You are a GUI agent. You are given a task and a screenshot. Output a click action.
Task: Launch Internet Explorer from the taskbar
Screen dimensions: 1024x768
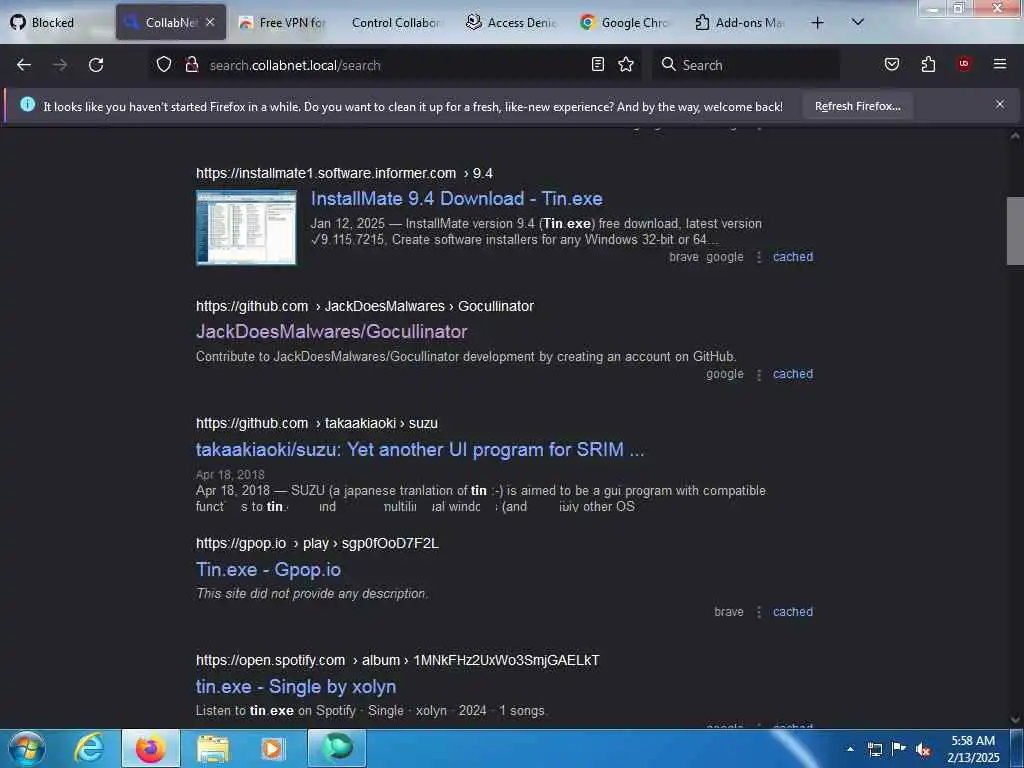(x=89, y=748)
